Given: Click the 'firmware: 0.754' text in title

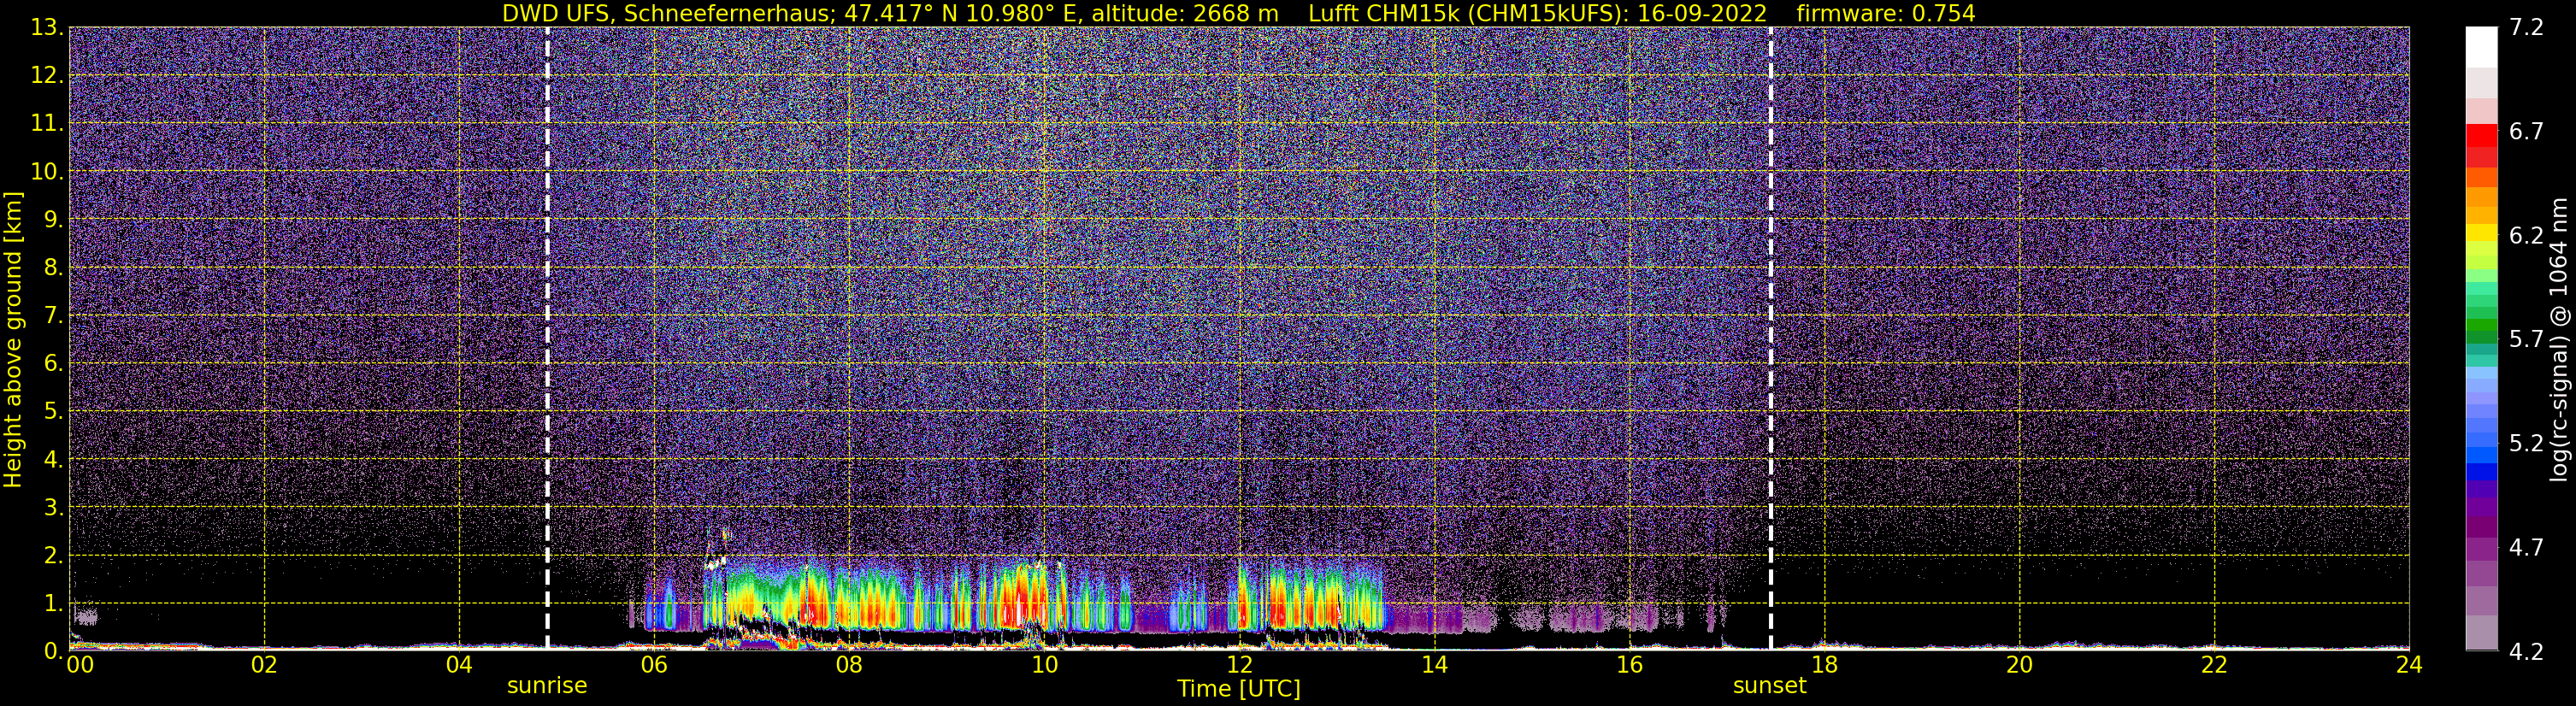Looking at the screenshot, I should click(x=1886, y=14).
